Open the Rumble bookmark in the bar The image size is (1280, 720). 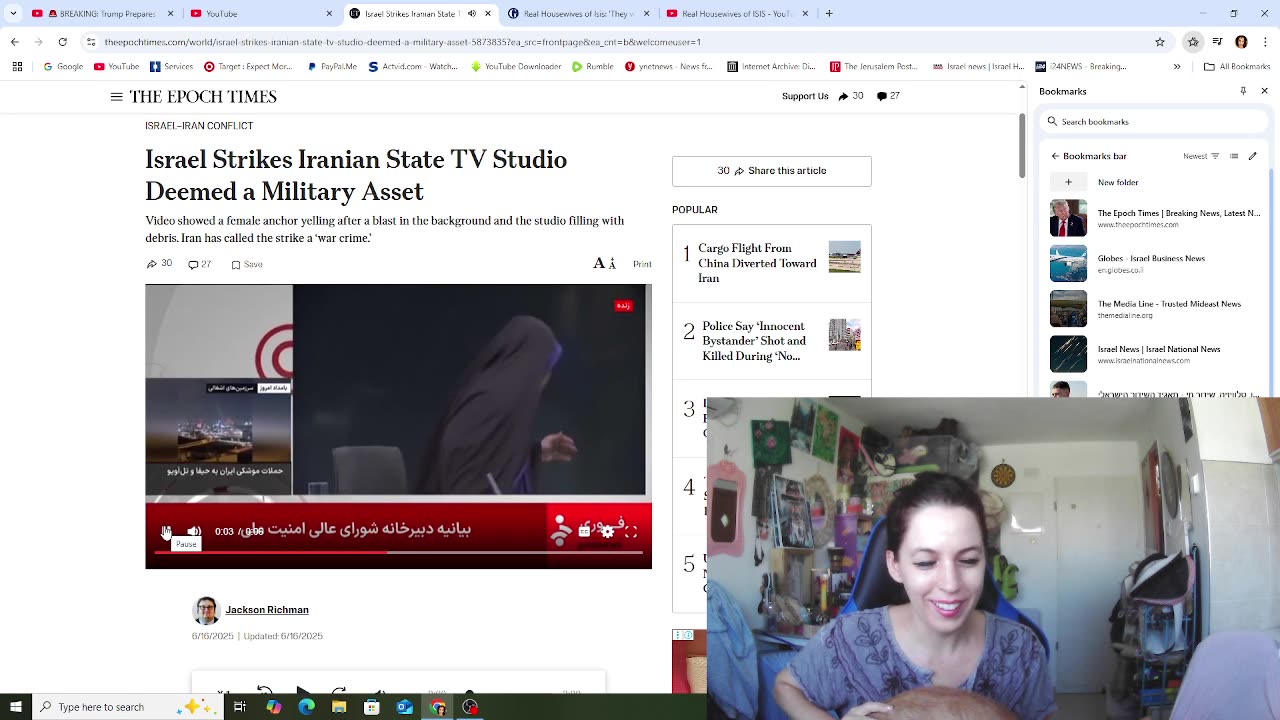coord(592,67)
